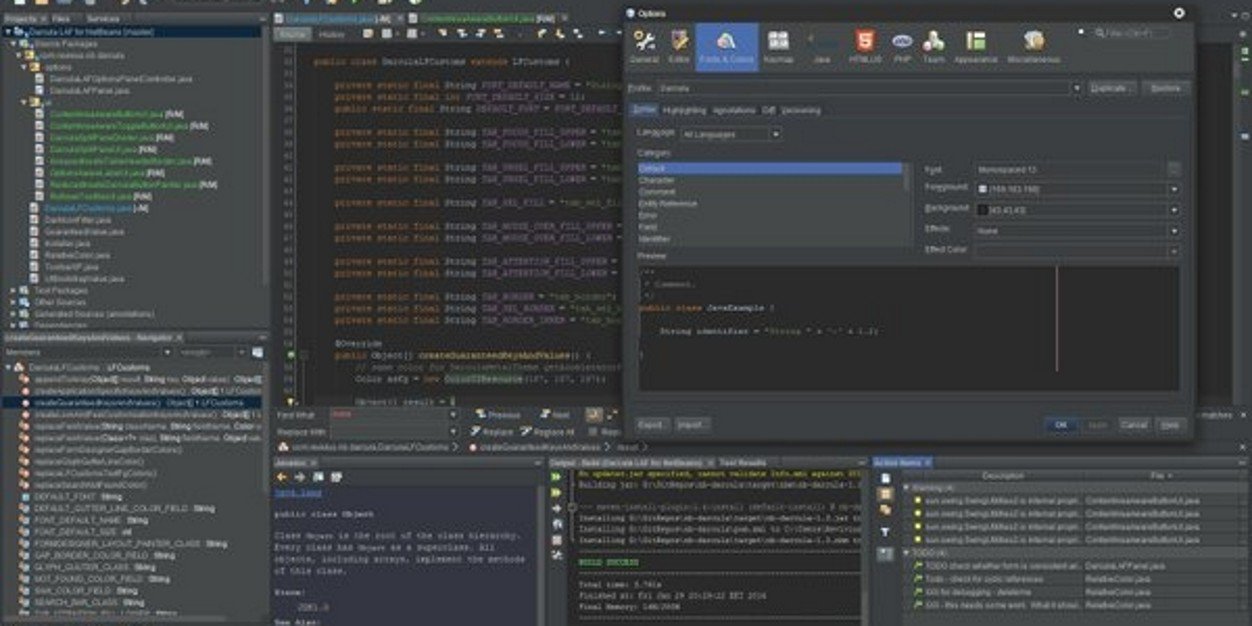Screen dimensions: 1252x626
Task: Open the Effects dropdown
Action: pyautogui.click(x=1077, y=230)
